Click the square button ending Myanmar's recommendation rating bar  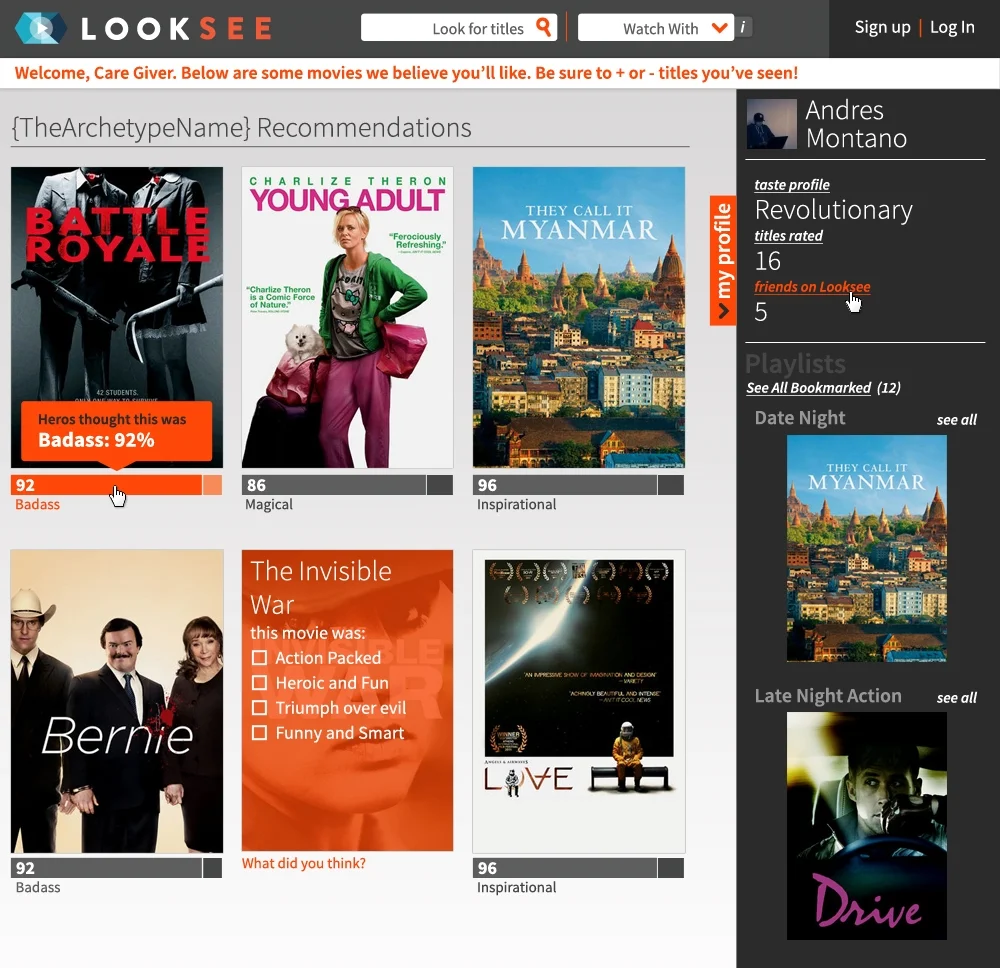[671, 485]
